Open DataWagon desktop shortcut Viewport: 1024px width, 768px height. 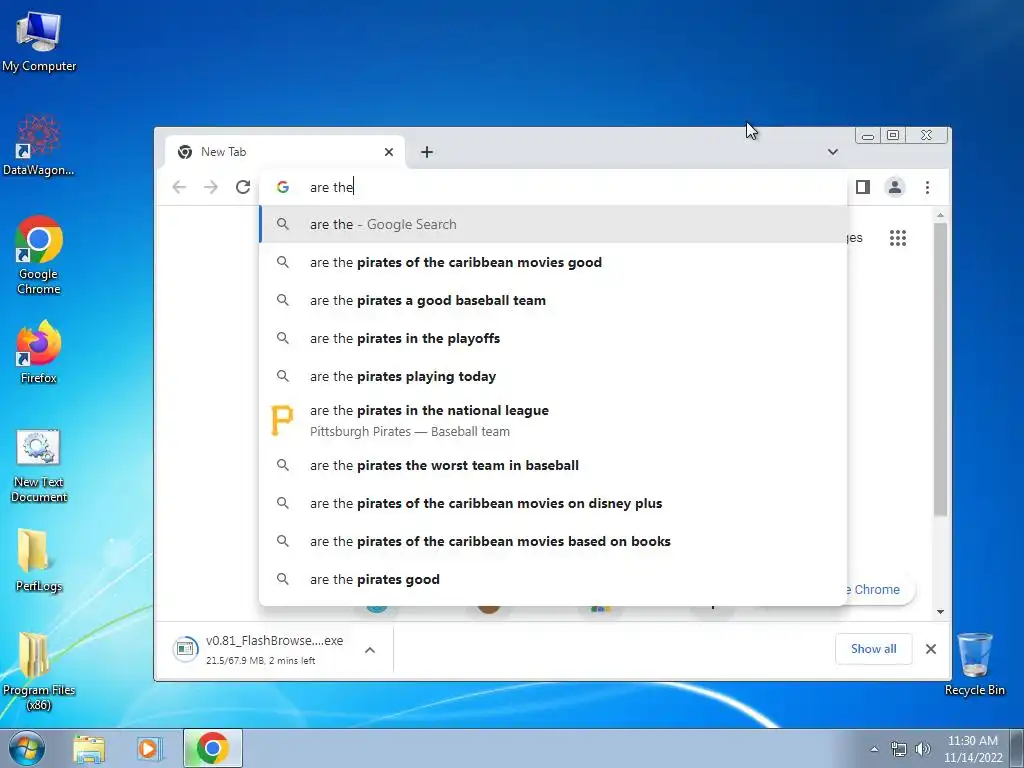(x=39, y=145)
